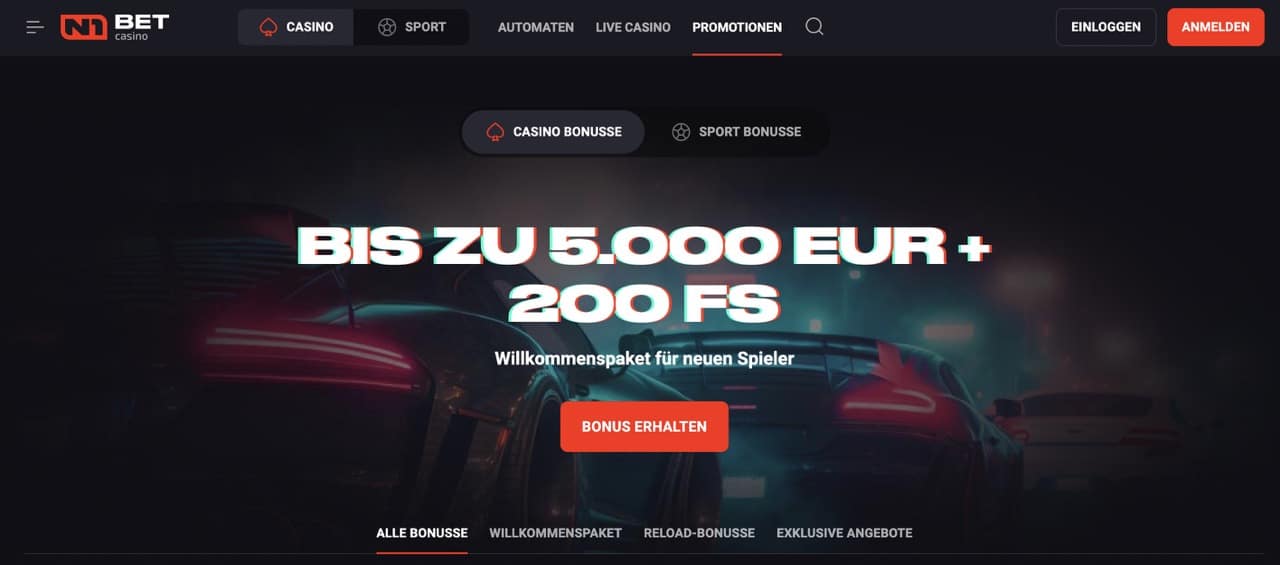
Task: Open Promotionen menu item
Action: [x=737, y=27]
